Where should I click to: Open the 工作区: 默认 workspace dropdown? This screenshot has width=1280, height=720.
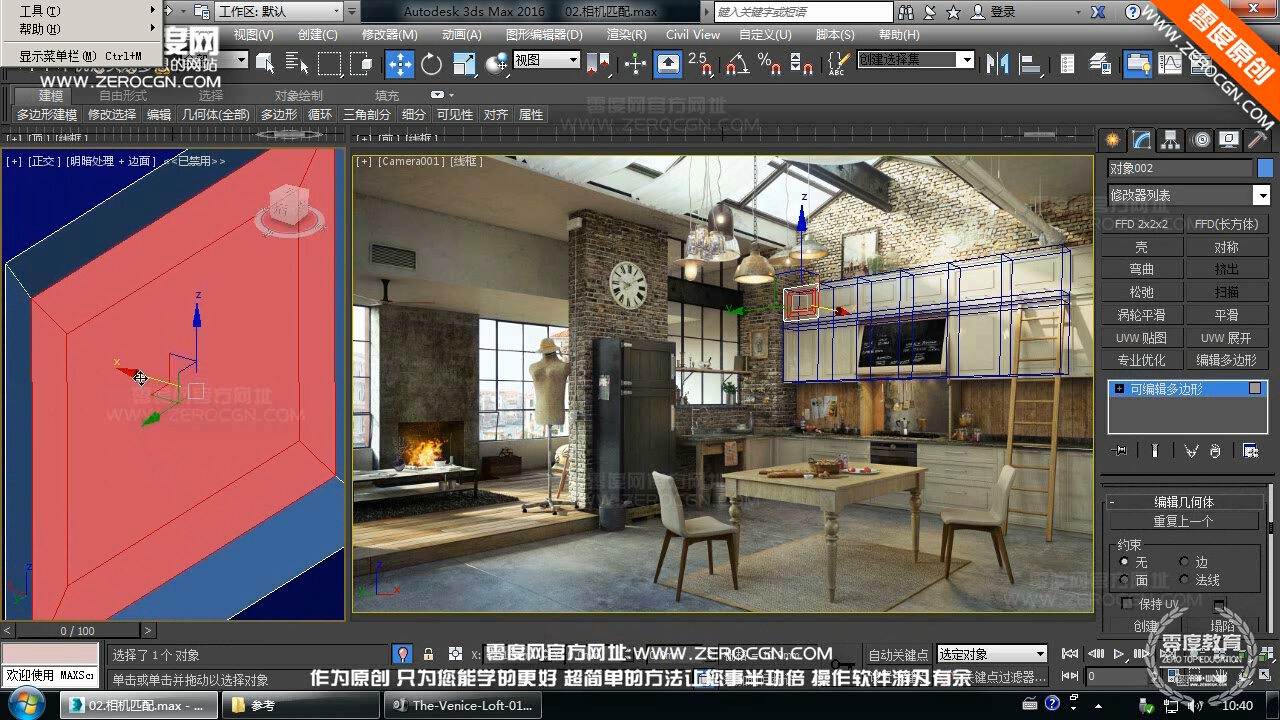point(279,12)
